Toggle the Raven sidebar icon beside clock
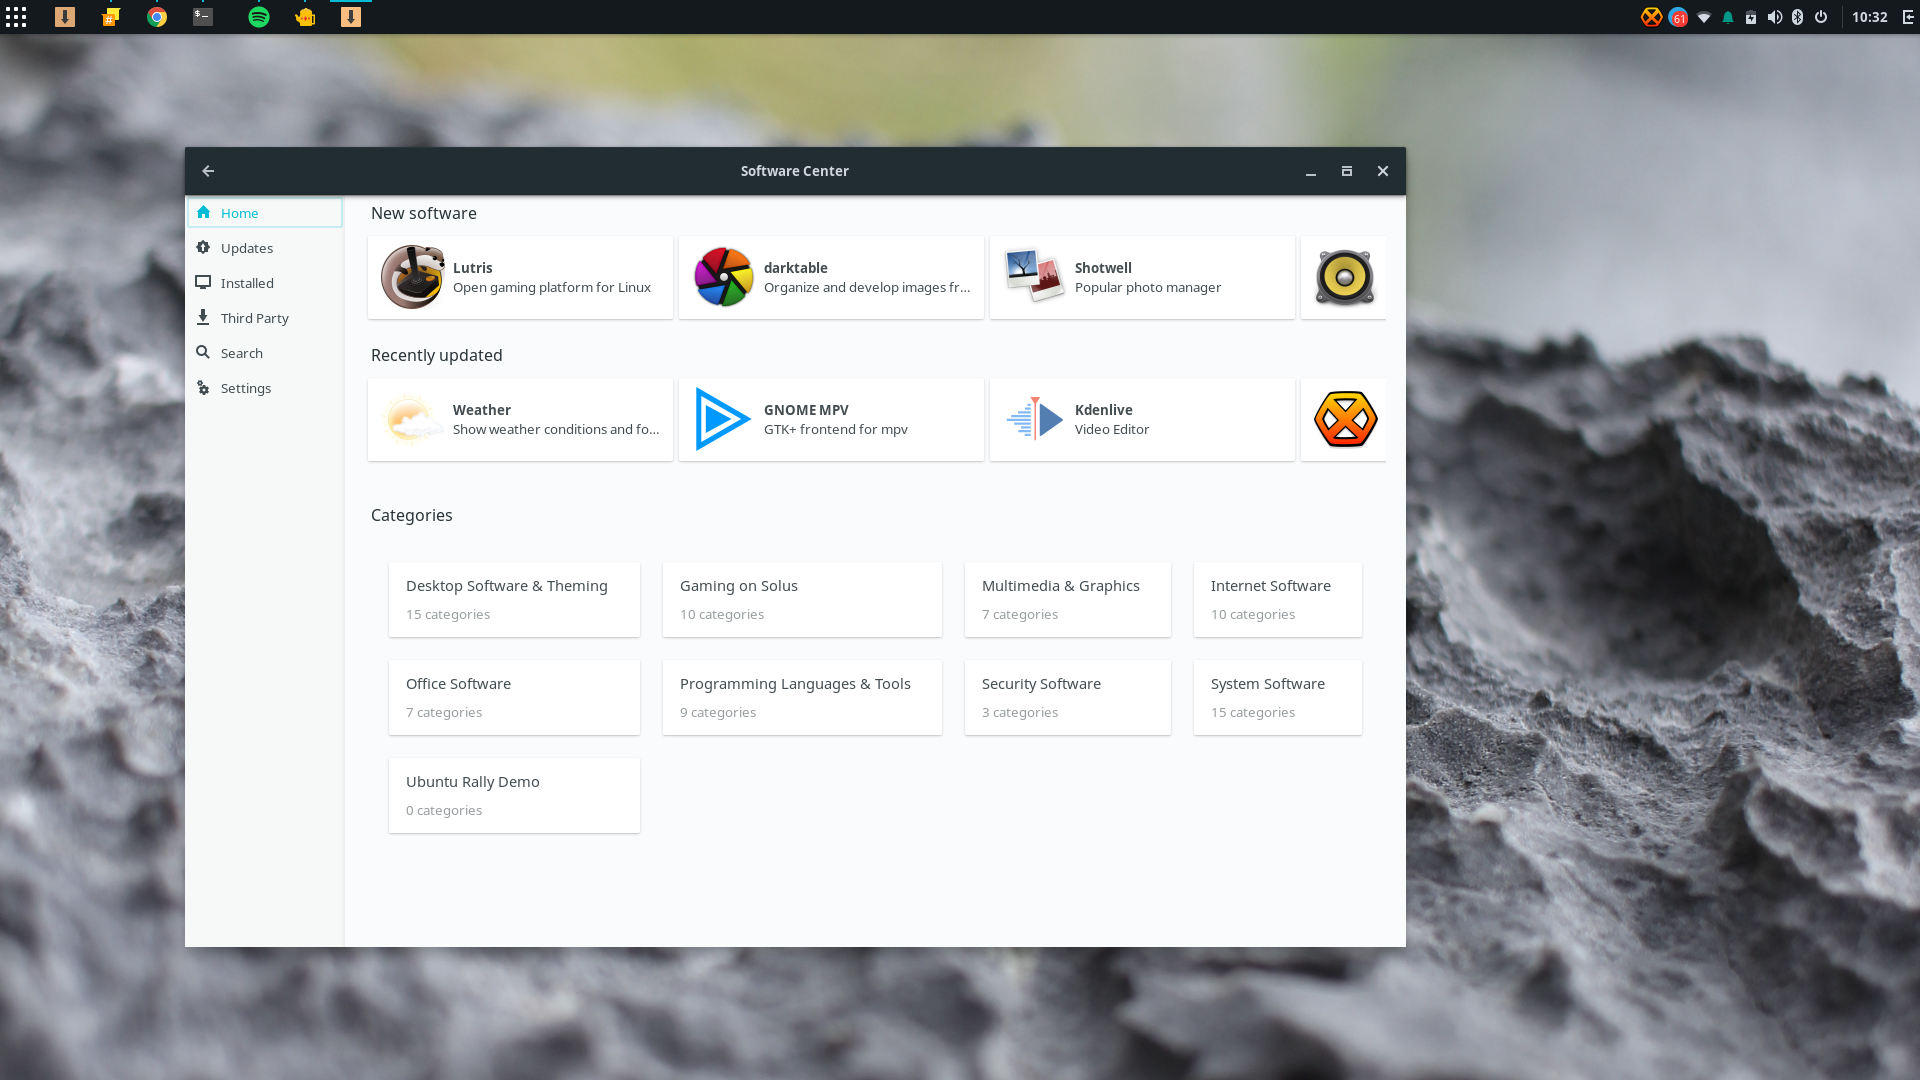The height and width of the screenshot is (1080, 1920). (1908, 17)
